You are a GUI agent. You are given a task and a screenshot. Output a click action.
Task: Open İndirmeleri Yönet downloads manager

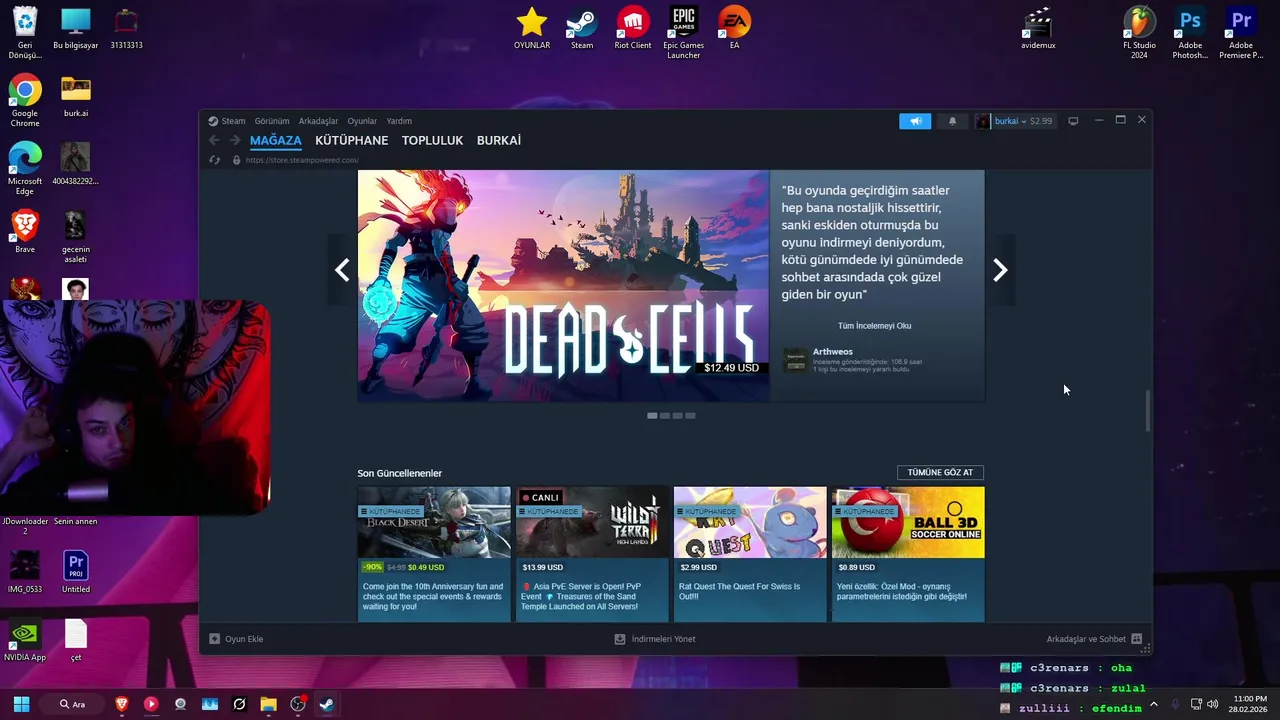click(655, 639)
